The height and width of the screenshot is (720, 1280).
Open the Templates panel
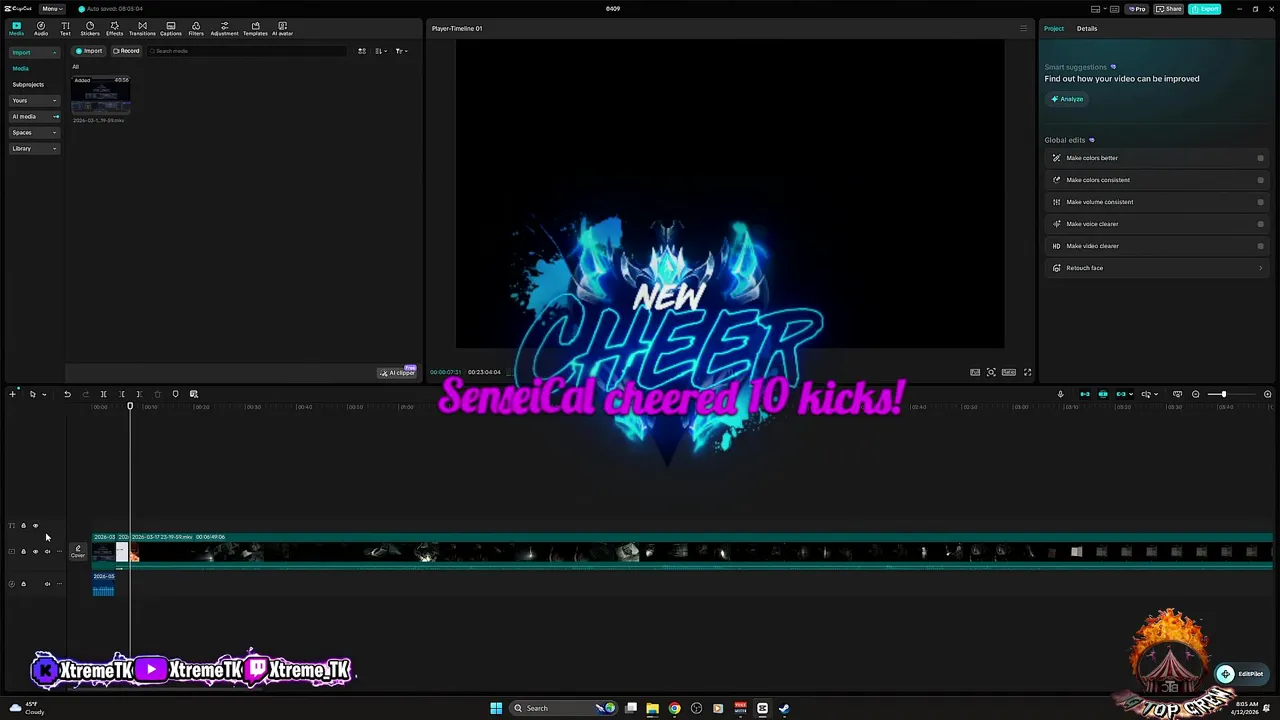pyautogui.click(x=255, y=28)
